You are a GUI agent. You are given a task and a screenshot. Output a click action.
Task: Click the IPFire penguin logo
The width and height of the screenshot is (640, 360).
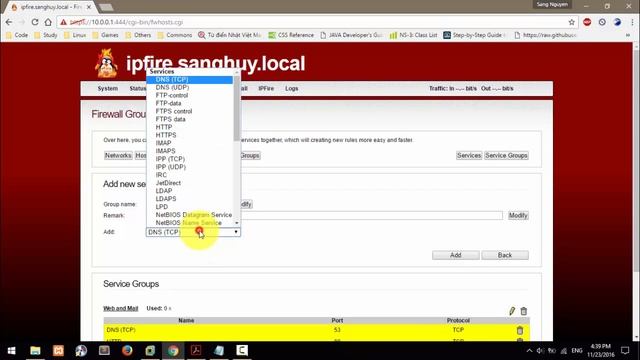[x=107, y=63]
